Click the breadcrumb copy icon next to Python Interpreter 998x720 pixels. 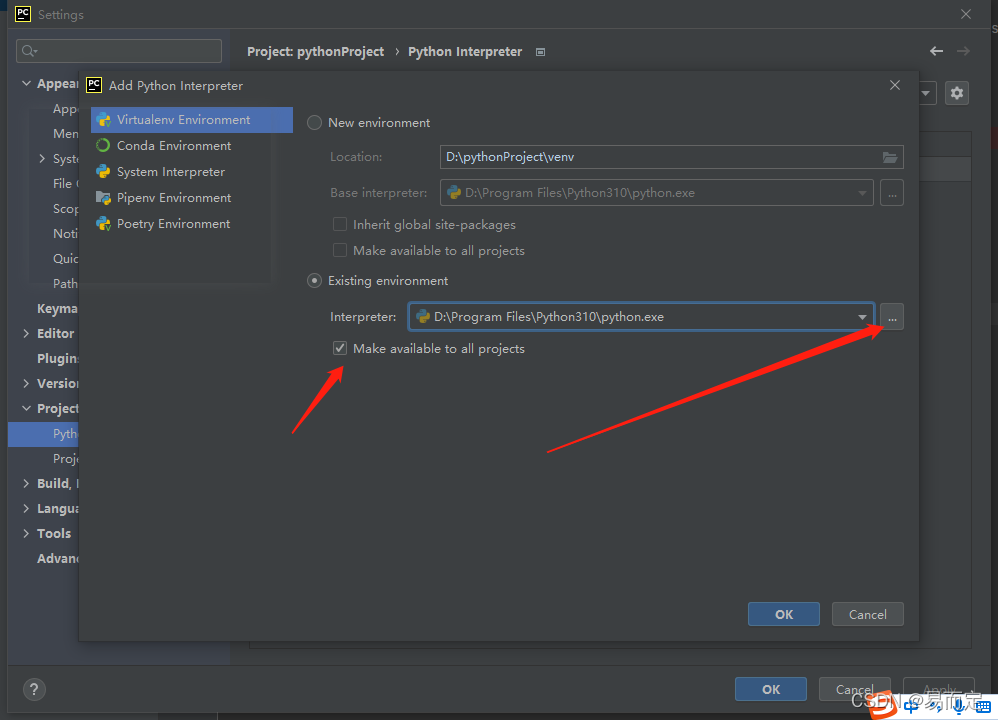(x=540, y=51)
